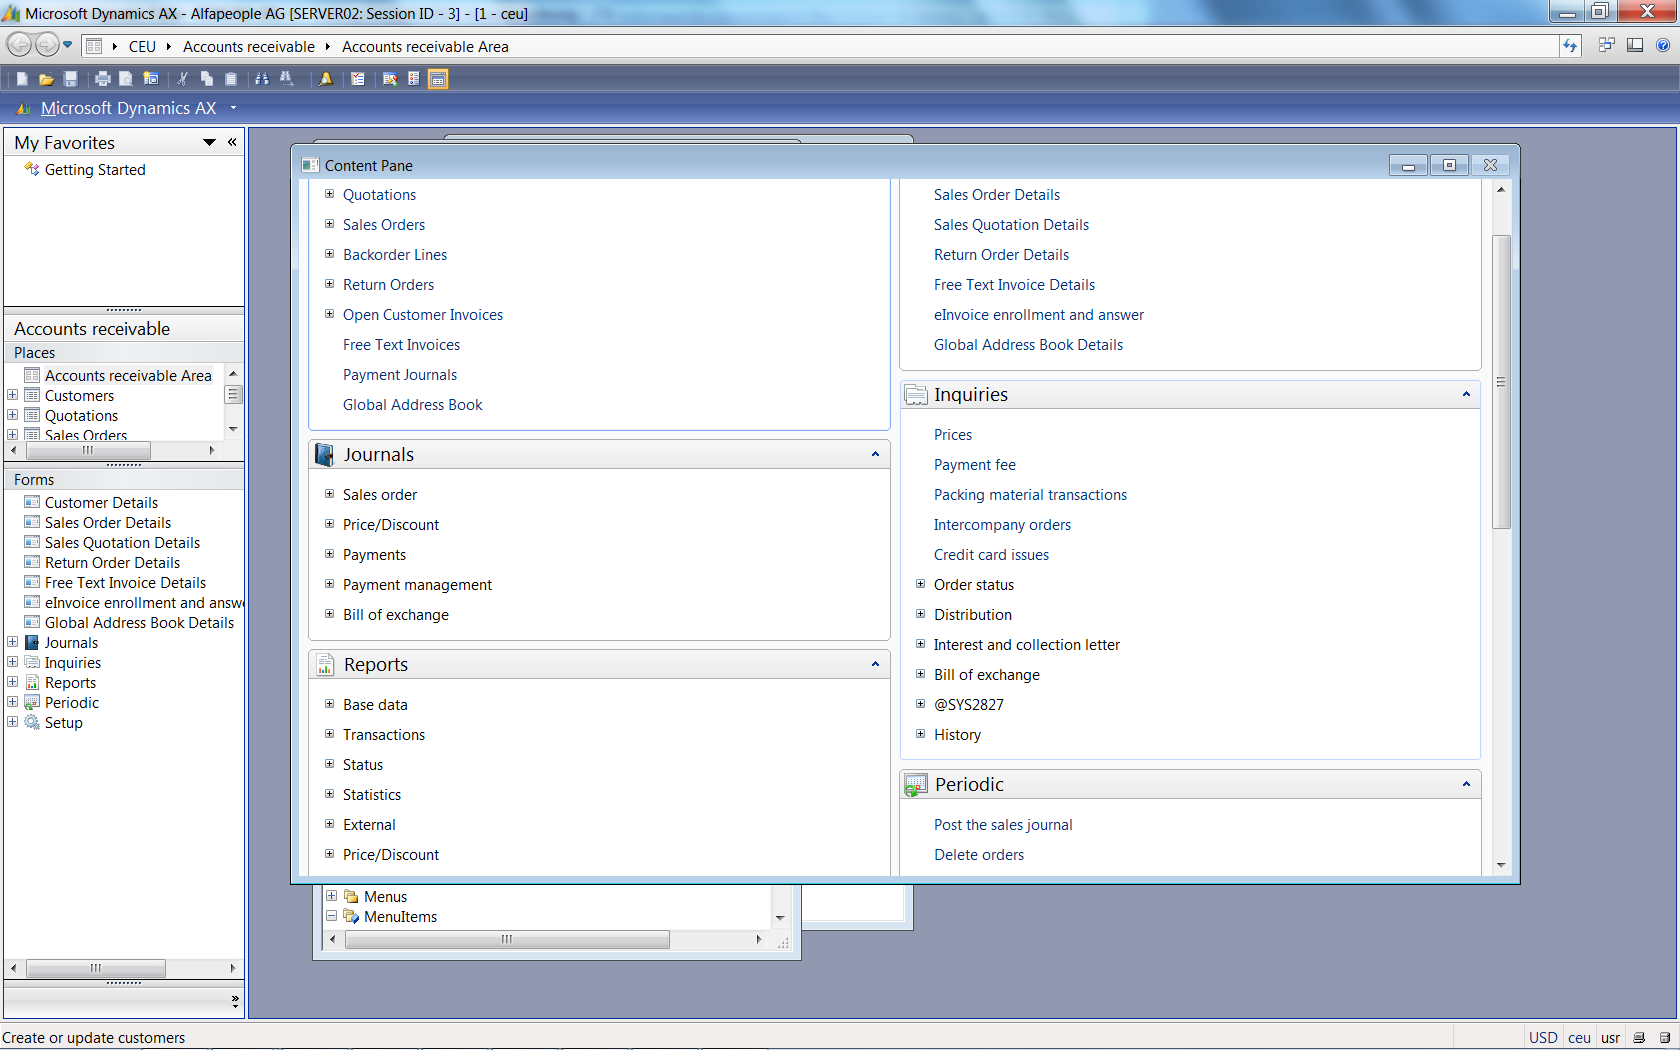Click the Alert bell toolbar icon
Viewport: 1680px width, 1050px height.
coord(326,79)
